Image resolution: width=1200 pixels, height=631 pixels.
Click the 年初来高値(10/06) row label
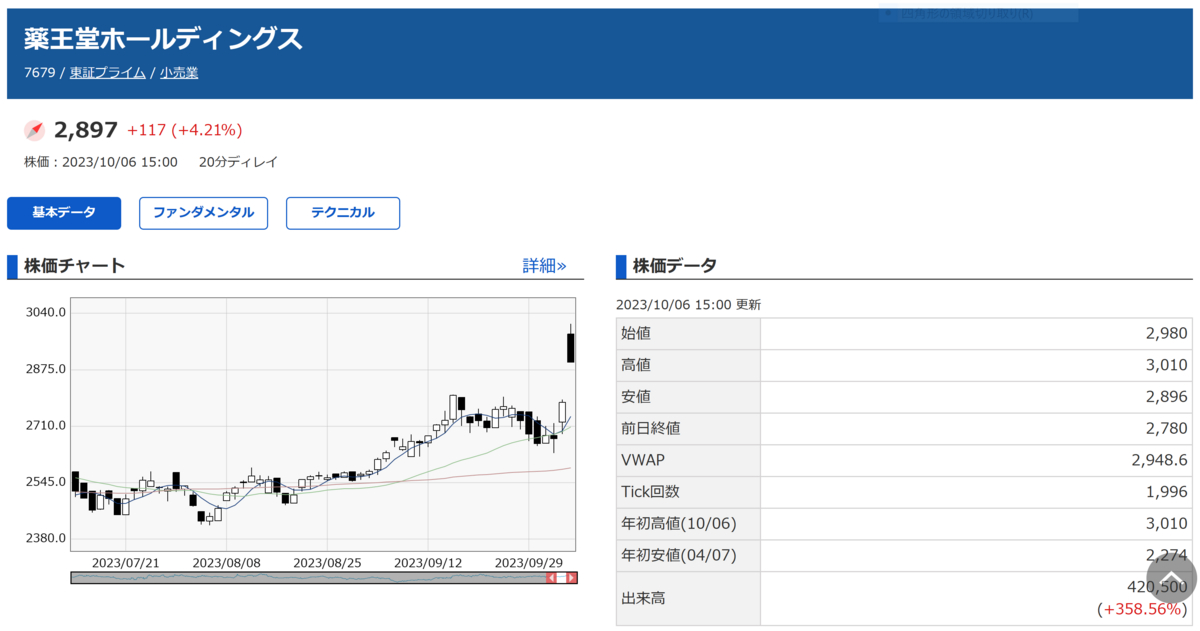(x=678, y=524)
